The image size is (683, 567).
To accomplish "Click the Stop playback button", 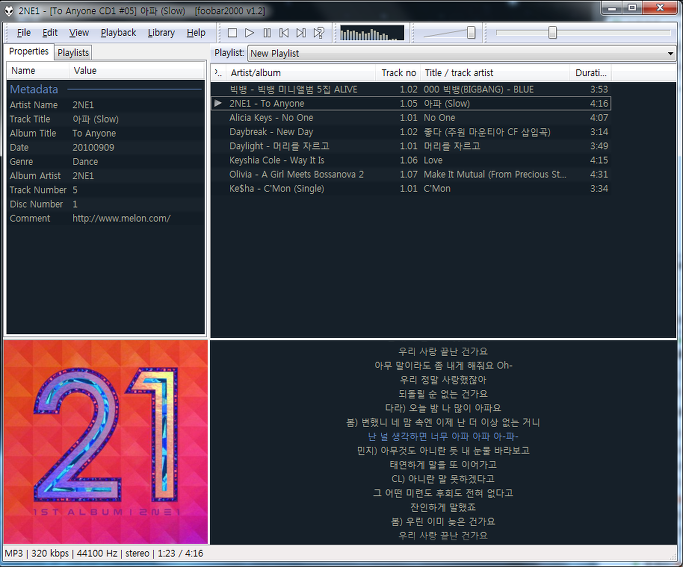I will (233, 33).
